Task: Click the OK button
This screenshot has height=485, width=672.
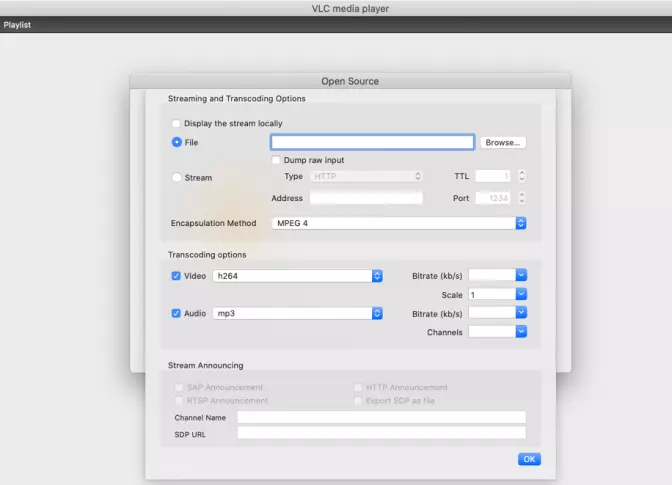Action: click(529, 459)
